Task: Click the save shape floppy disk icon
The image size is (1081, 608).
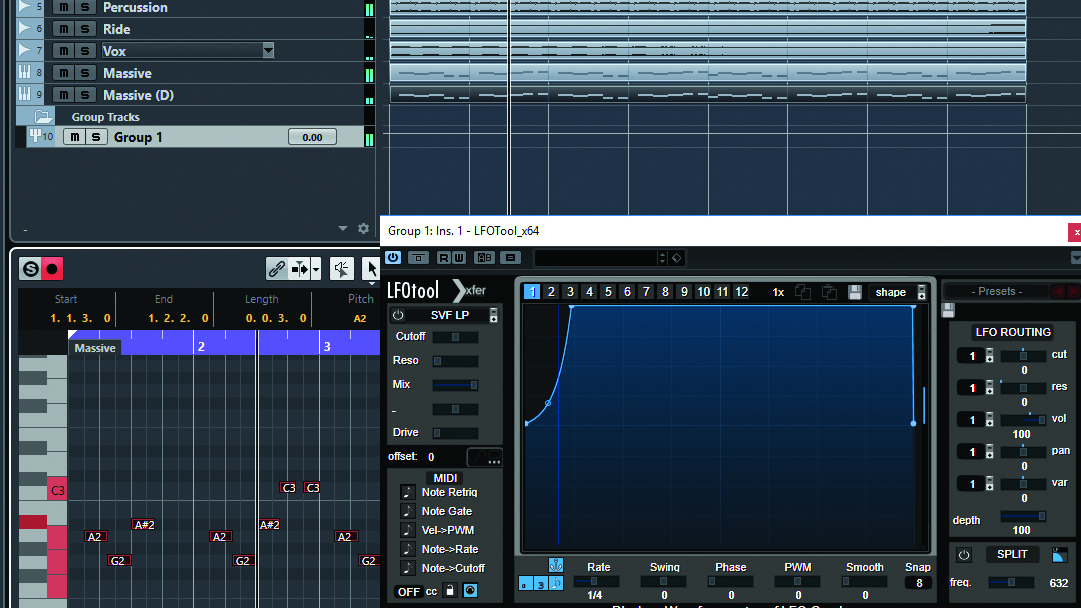Action: 855,292
